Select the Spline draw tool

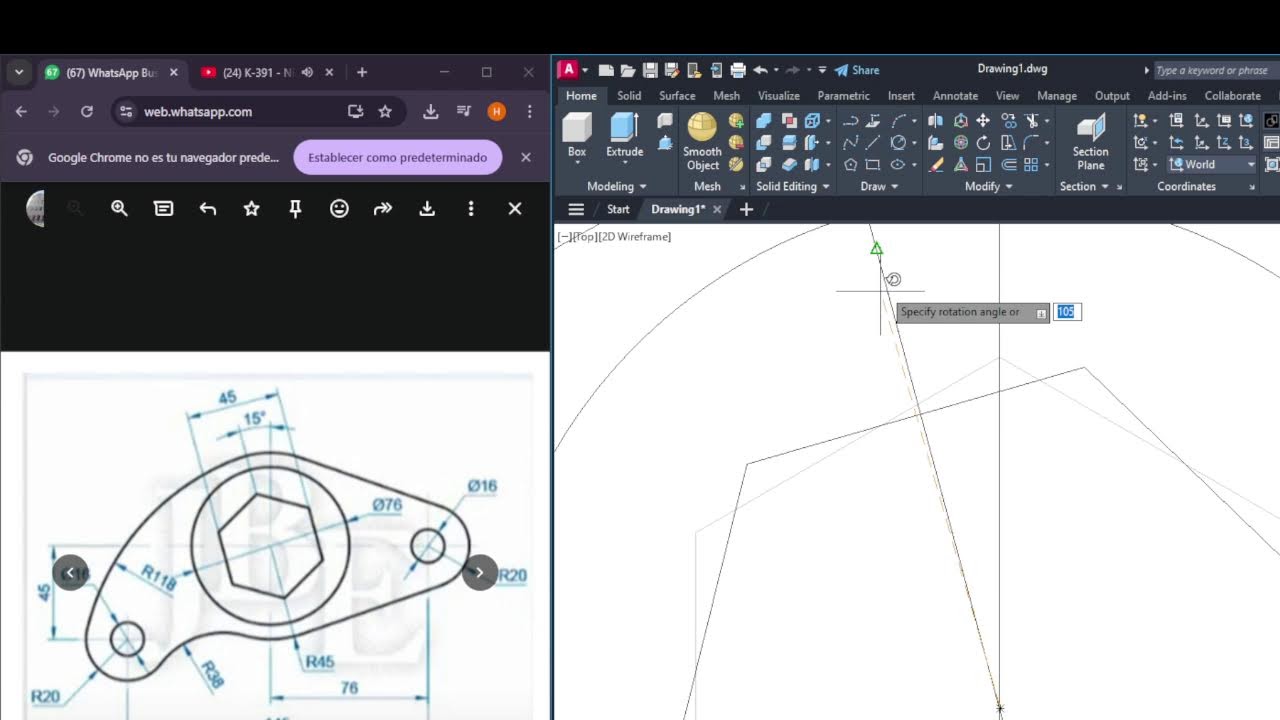851,142
